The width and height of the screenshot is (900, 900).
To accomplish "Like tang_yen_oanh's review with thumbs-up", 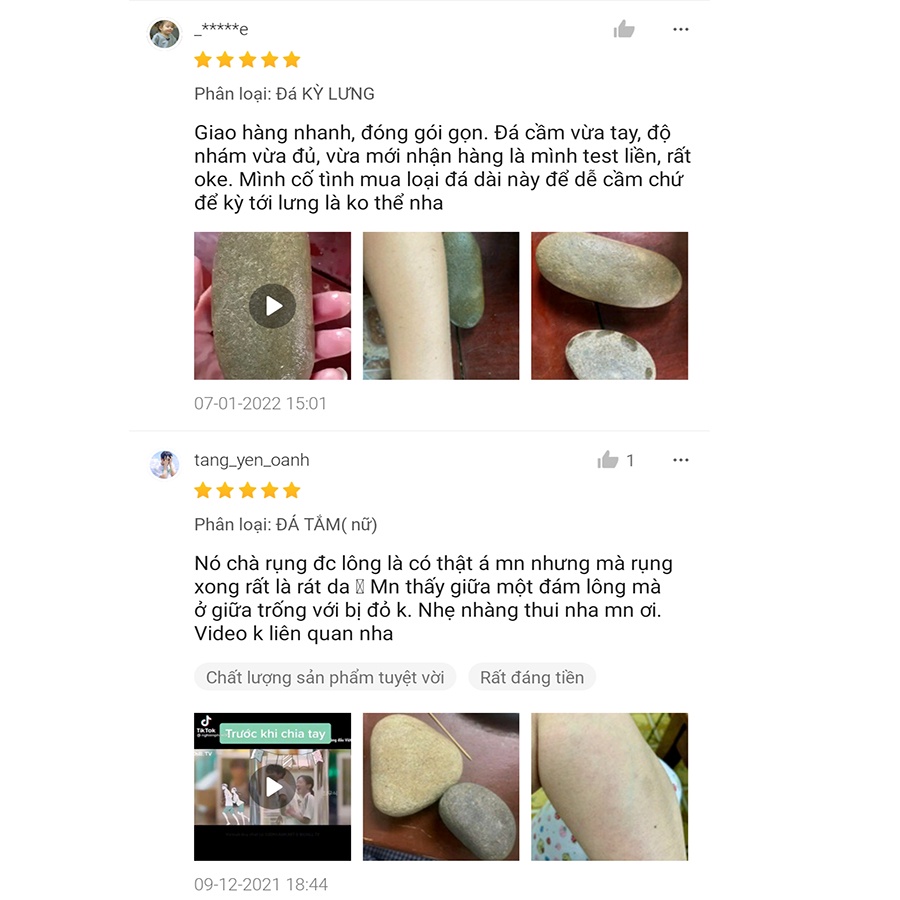I will (607, 460).
